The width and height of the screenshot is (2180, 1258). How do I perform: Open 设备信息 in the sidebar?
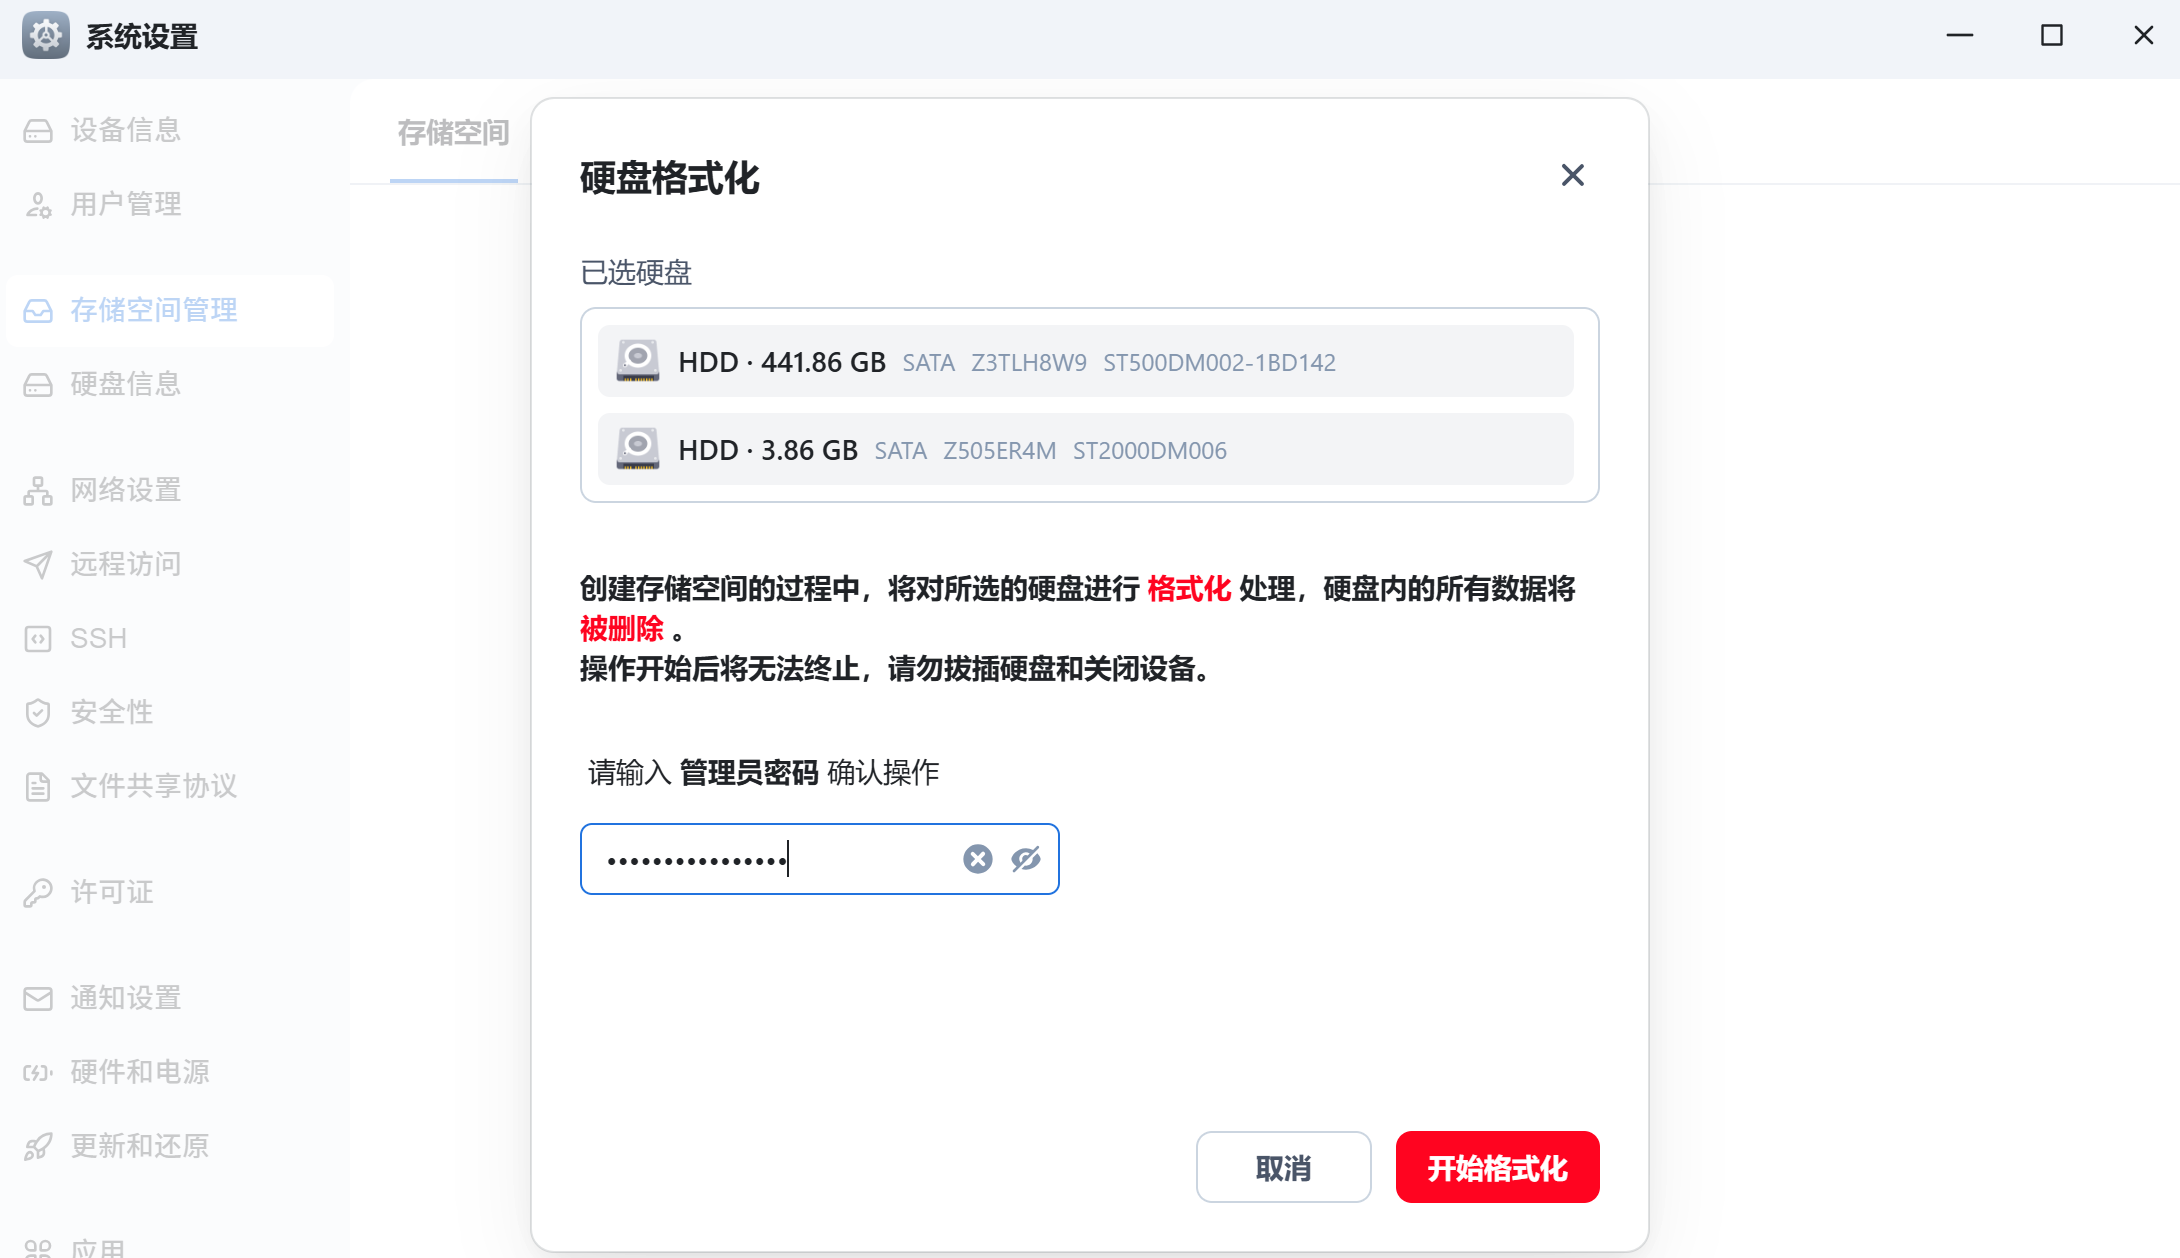pos(124,130)
